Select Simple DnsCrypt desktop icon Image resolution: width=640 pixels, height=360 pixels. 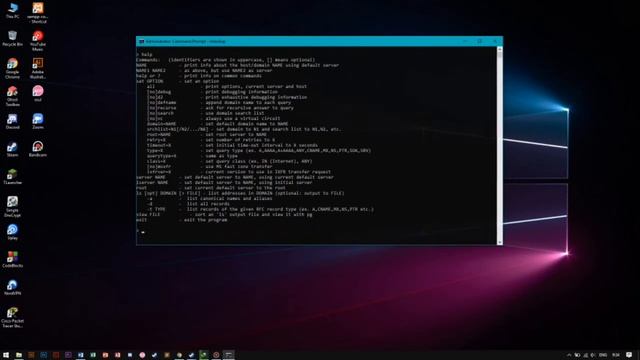tap(12, 207)
